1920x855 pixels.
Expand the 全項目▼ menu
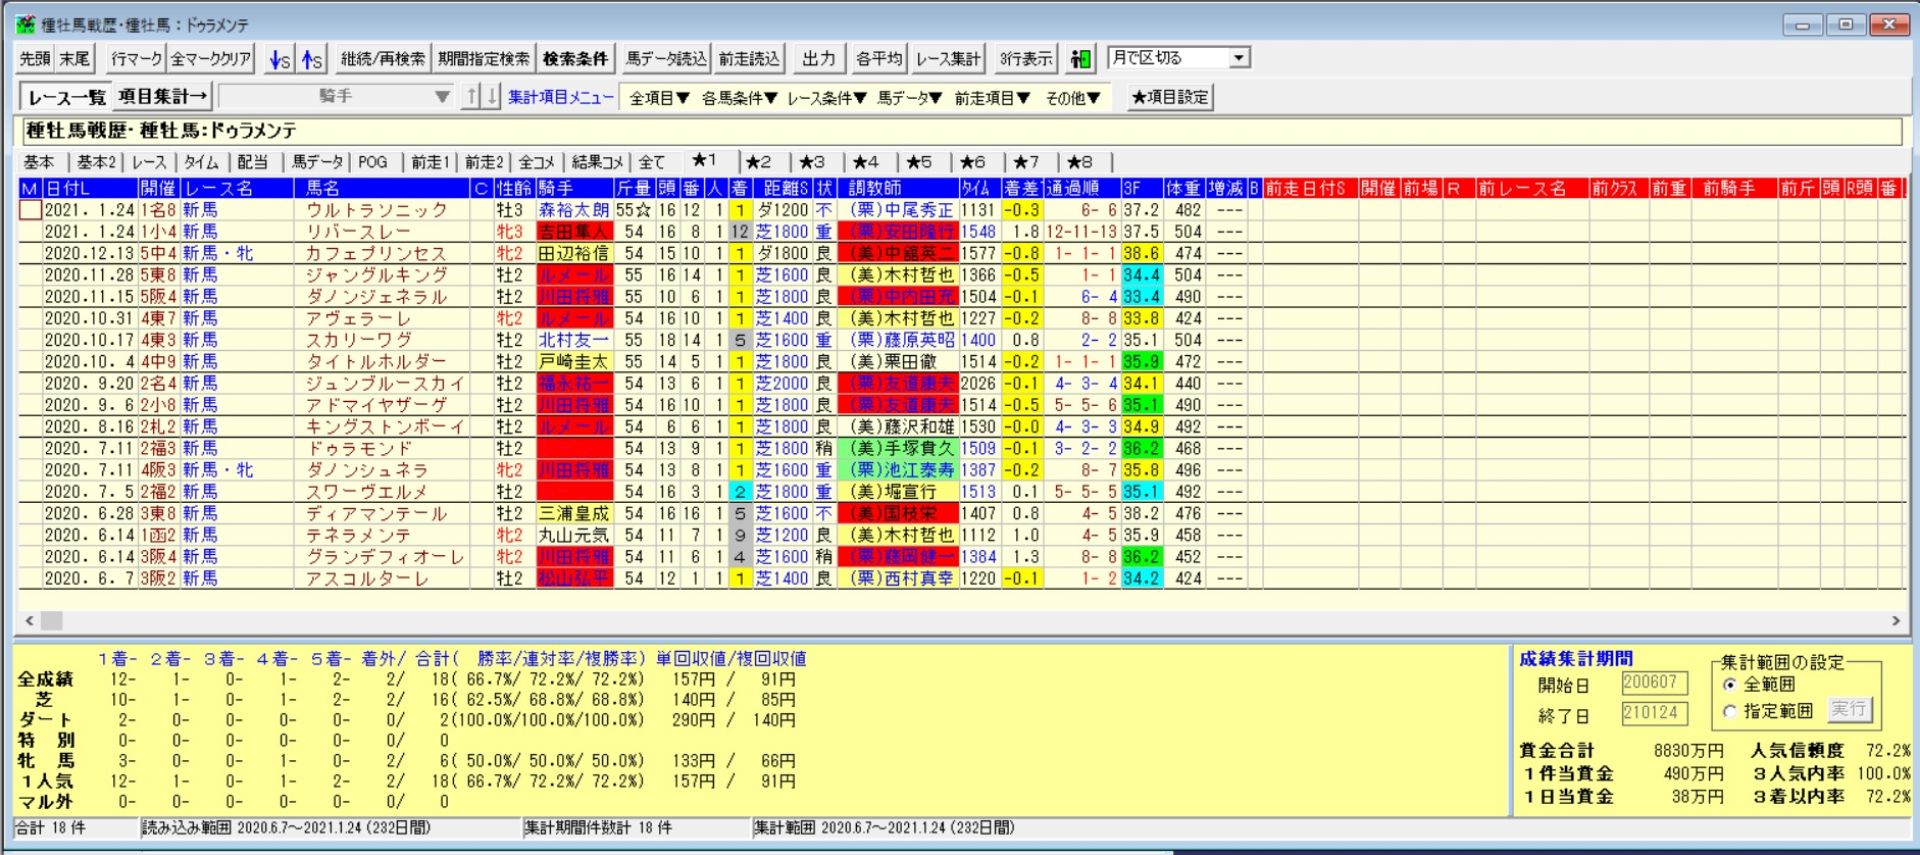pos(659,98)
